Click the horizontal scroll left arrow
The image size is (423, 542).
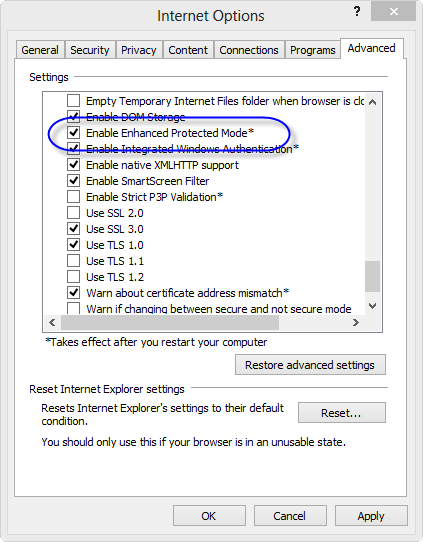coord(52,323)
